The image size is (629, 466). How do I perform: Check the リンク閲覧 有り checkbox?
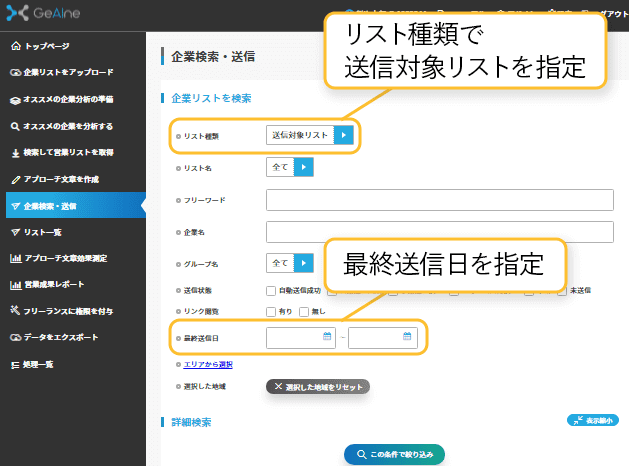point(271,312)
